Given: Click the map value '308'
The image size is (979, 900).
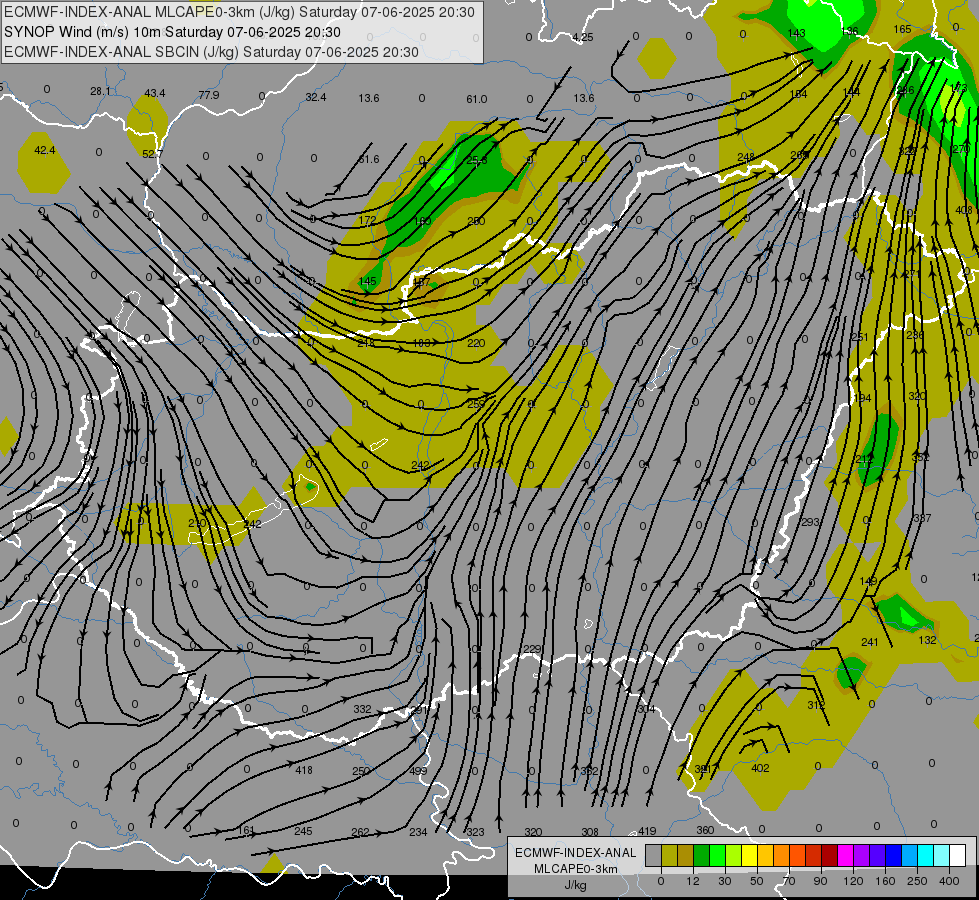Looking at the screenshot, I should tap(590, 832).
